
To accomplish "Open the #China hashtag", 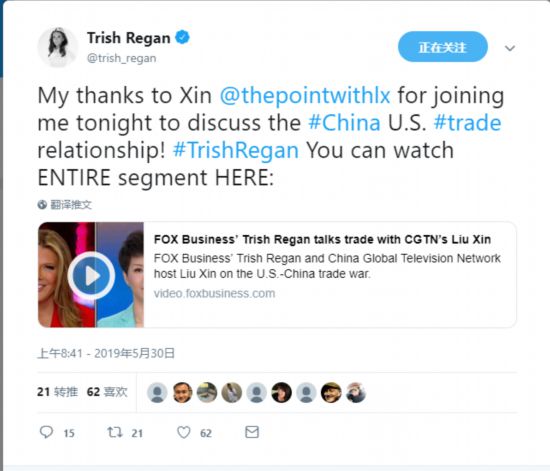I will [344, 123].
